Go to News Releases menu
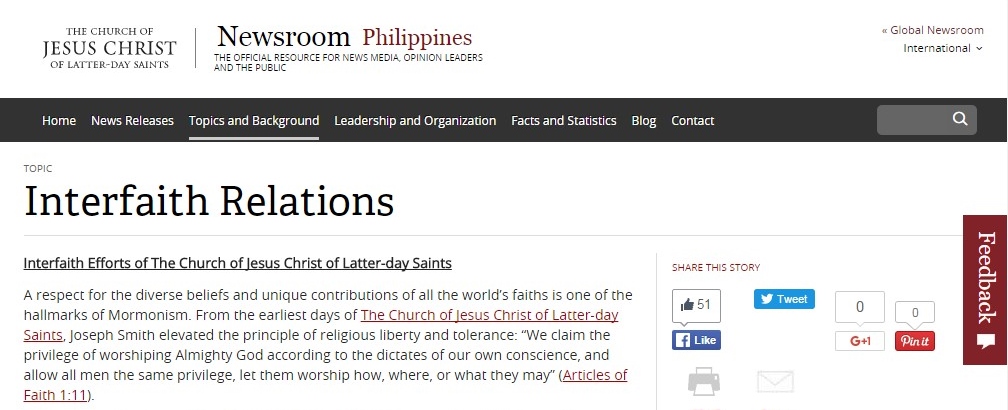1008x410 pixels. (x=132, y=121)
